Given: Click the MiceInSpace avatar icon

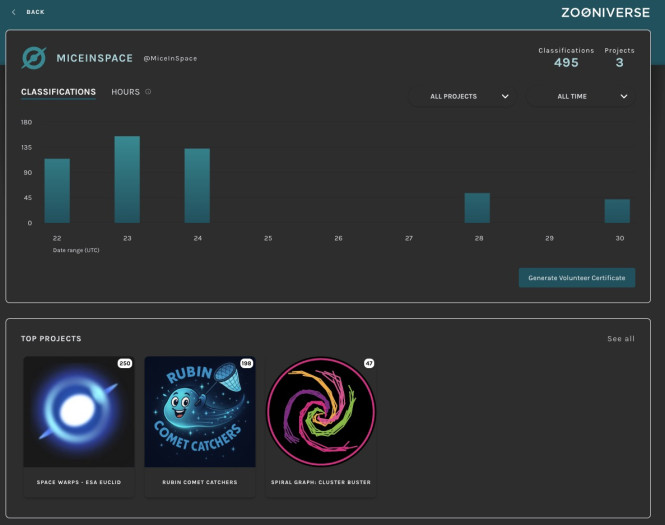Looking at the screenshot, I should [34, 58].
